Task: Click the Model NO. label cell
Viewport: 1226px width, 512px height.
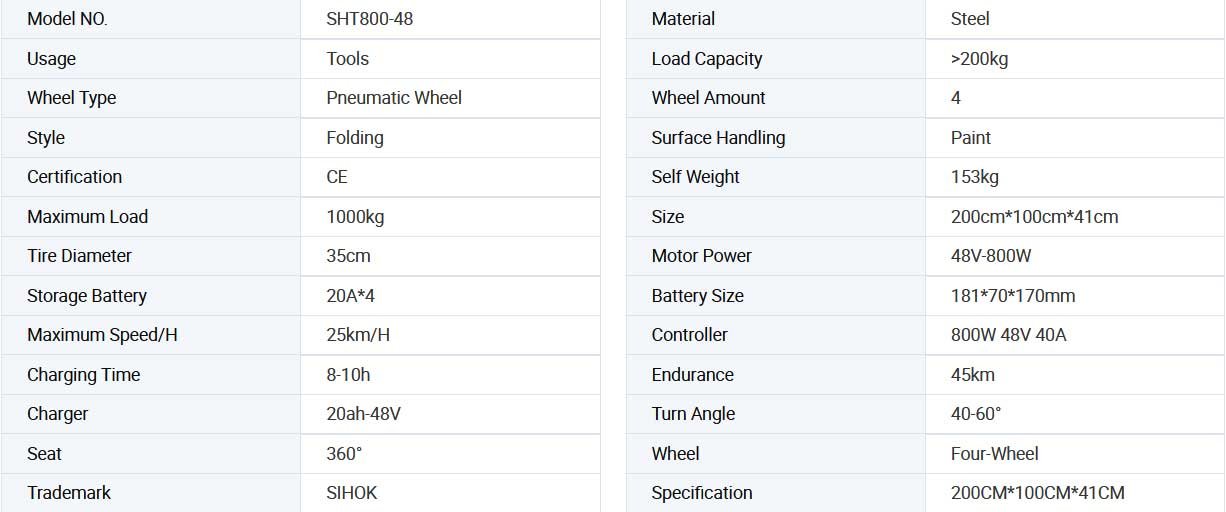Action: [67, 19]
